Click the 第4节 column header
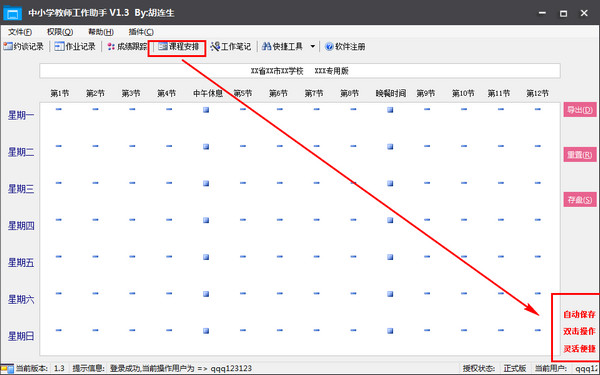The width and height of the screenshot is (600, 375). [x=166, y=93]
